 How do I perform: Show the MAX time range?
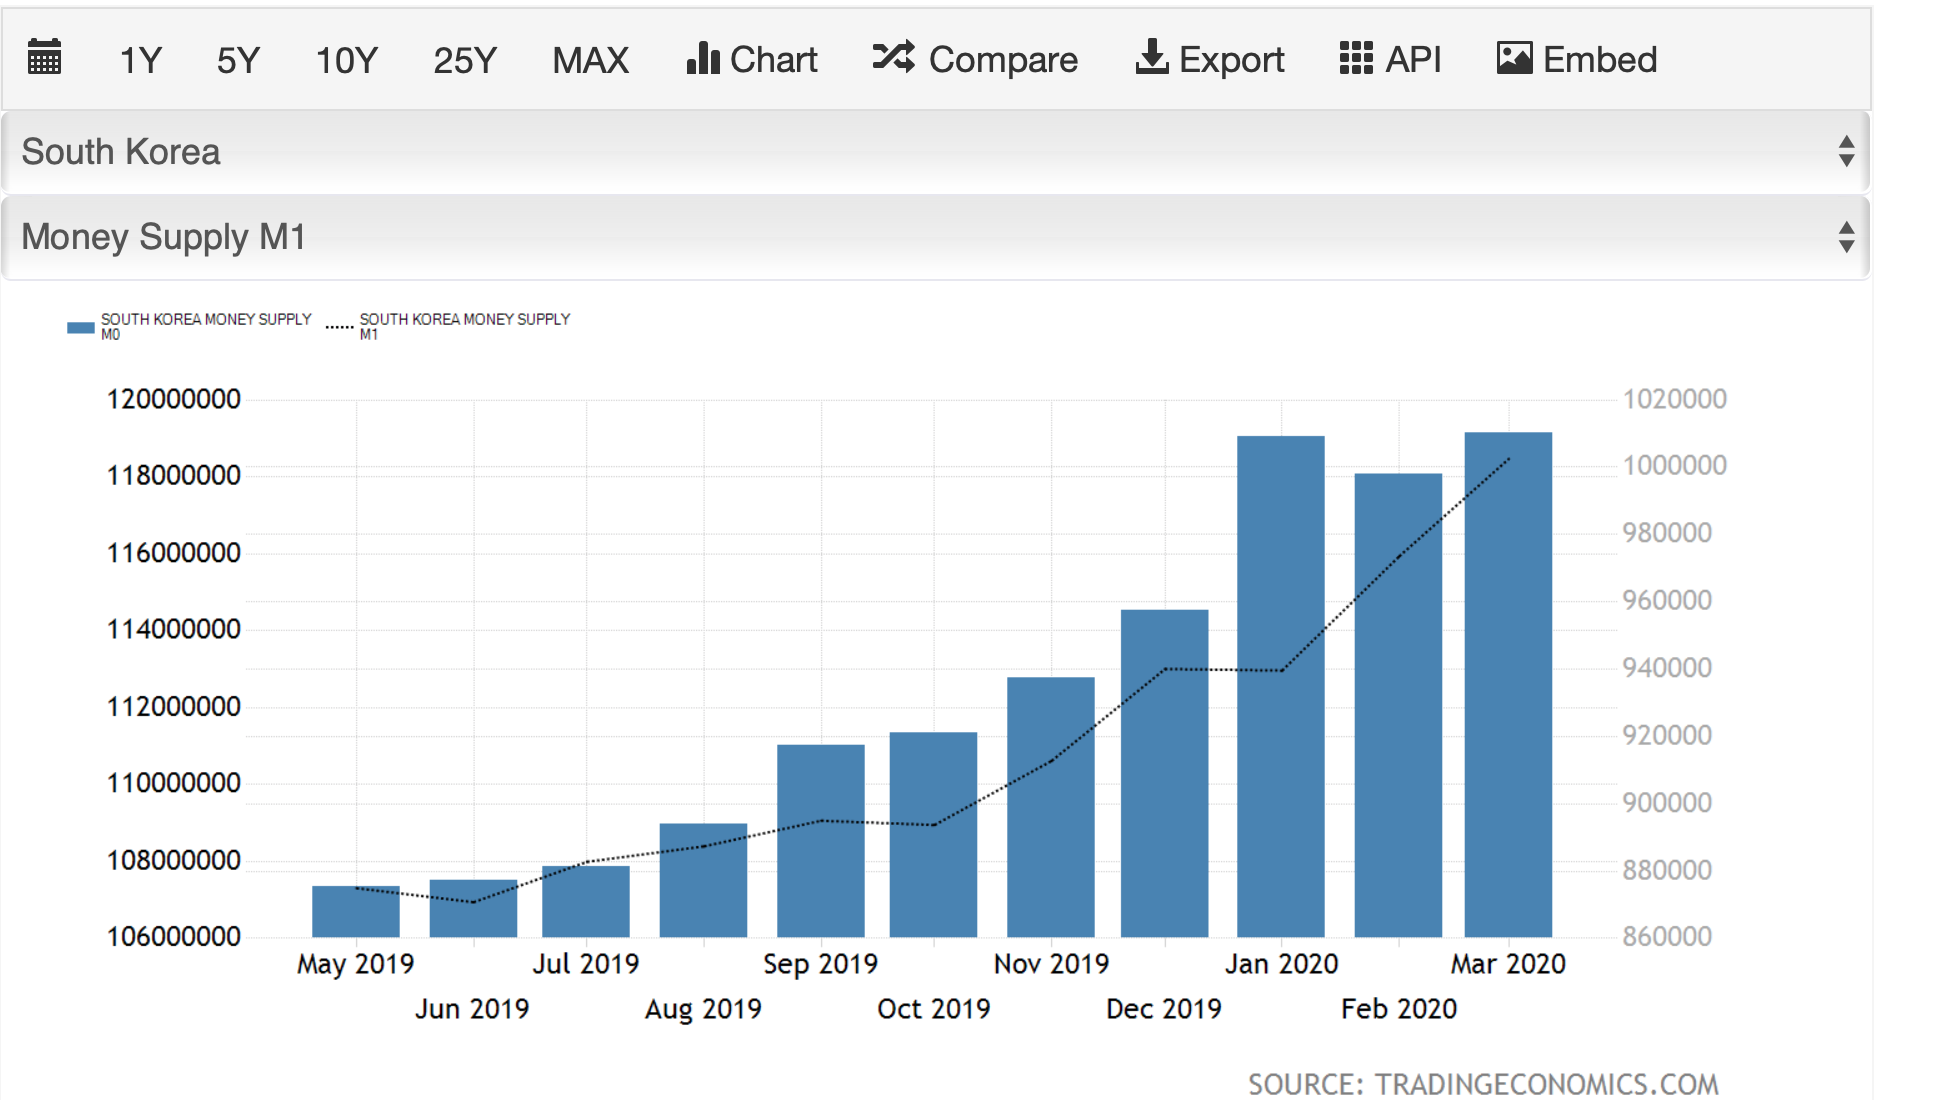point(590,60)
